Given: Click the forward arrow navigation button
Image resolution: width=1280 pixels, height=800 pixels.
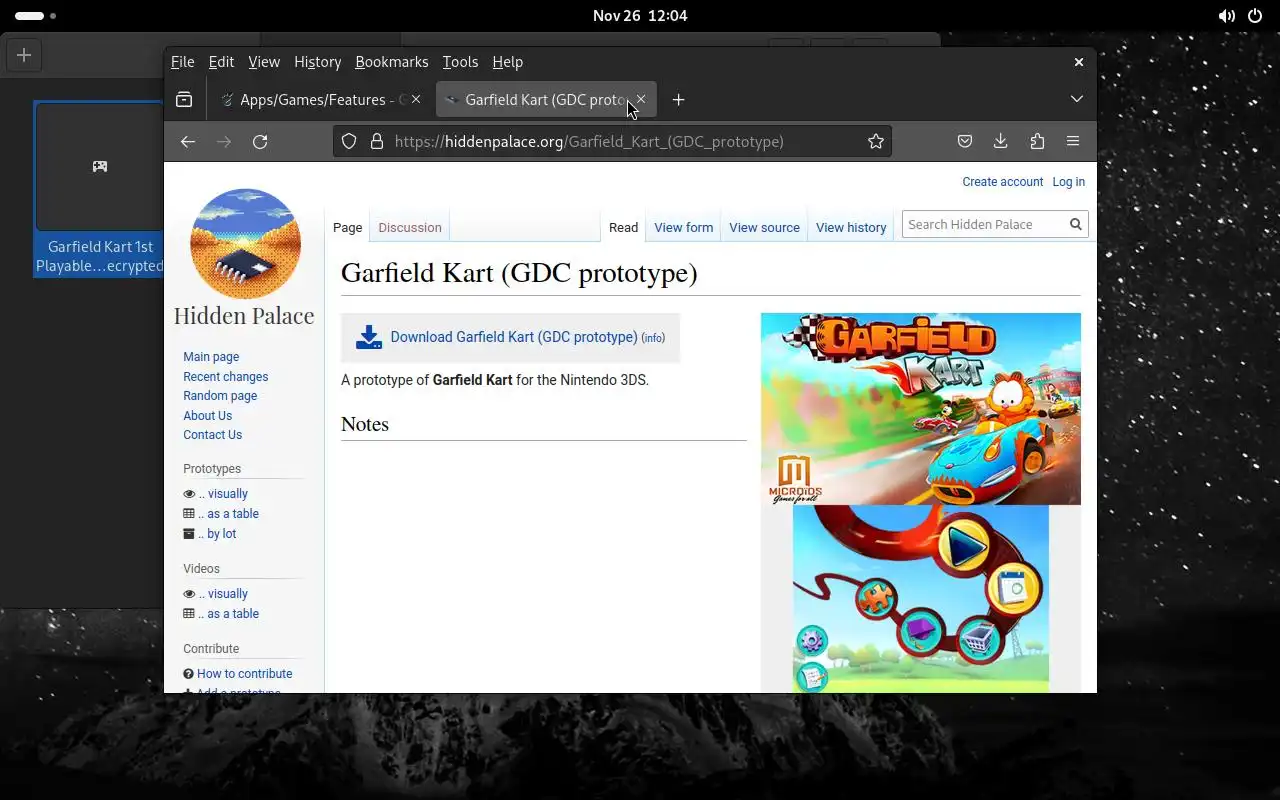Looking at the screenshot, I should tap(224, 142).
